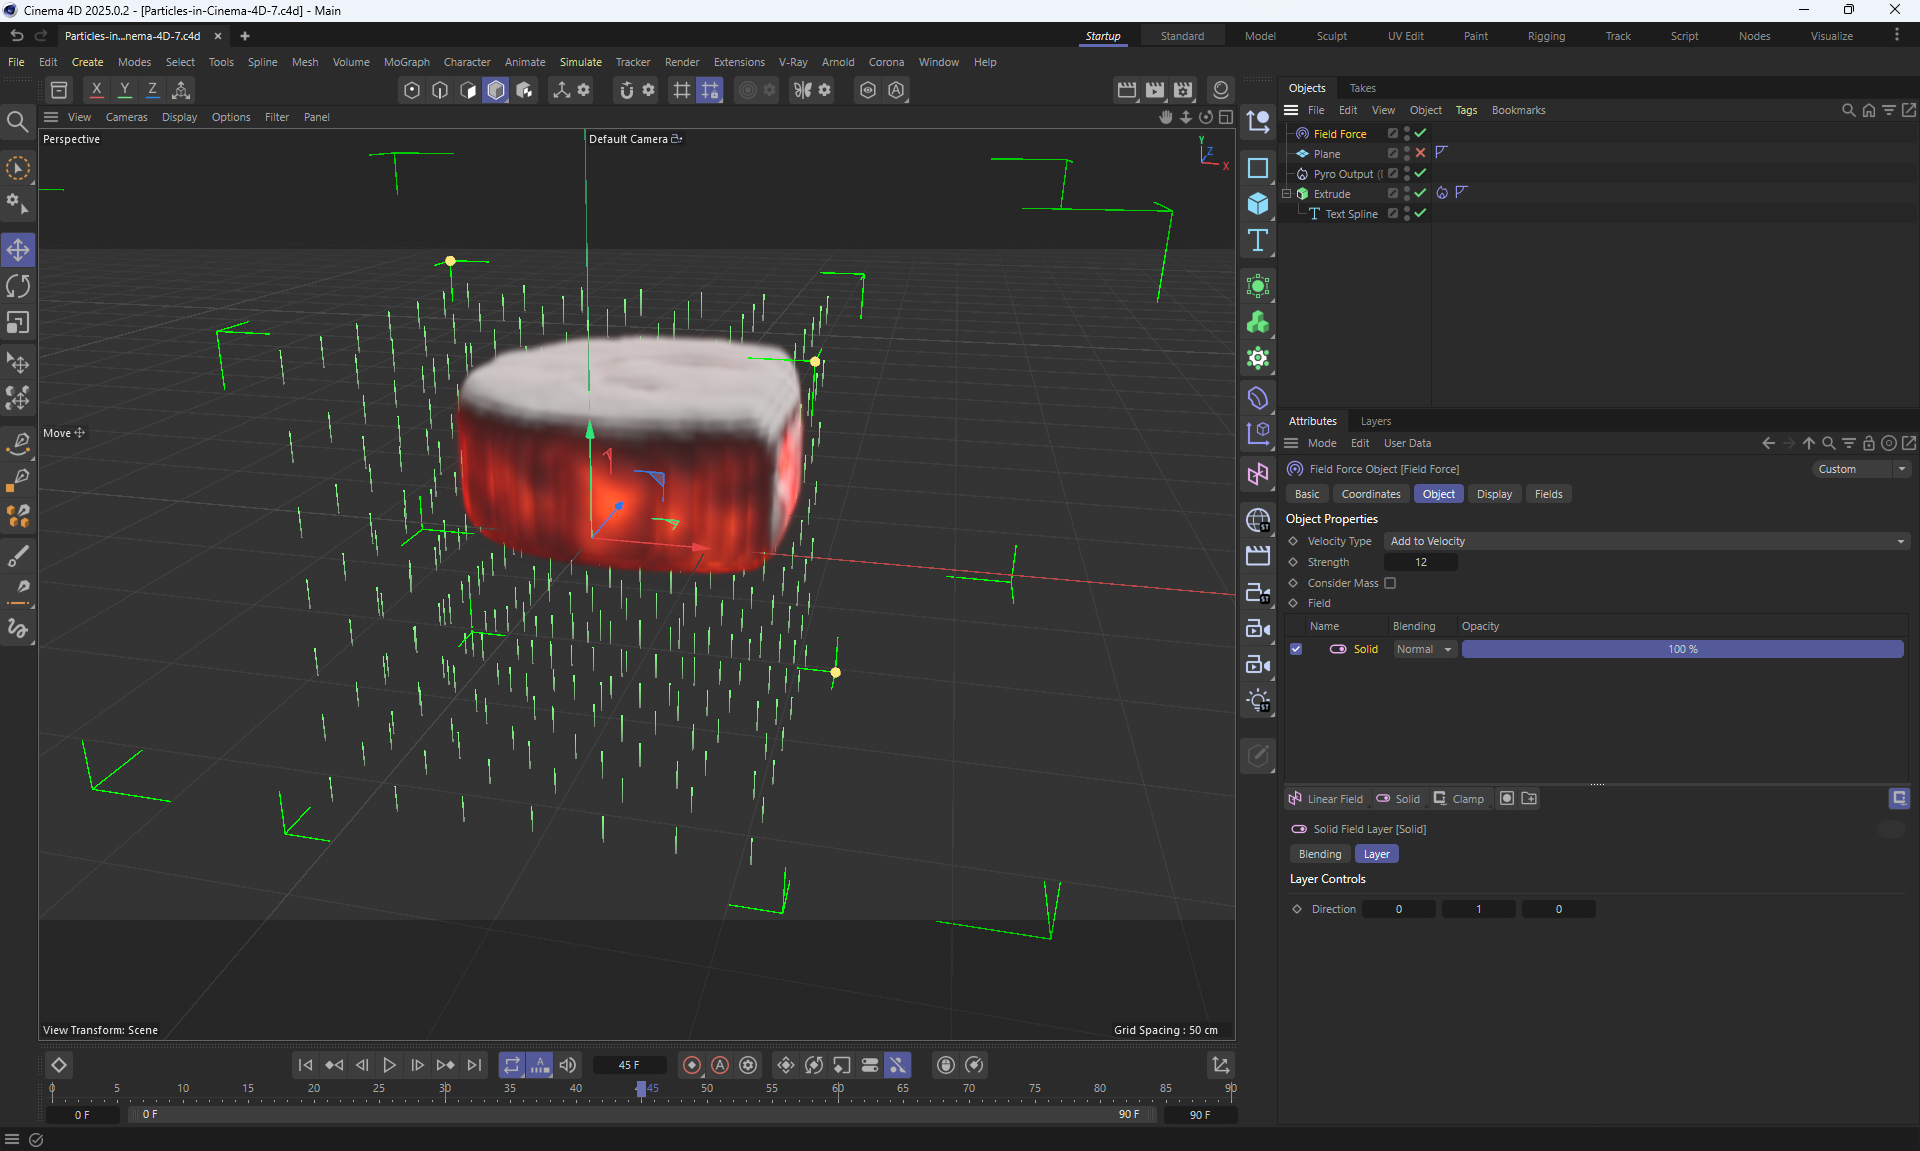Click the Linear Field button
The height and width of the screenshot is (1151, 1920).
[1326, 799]
